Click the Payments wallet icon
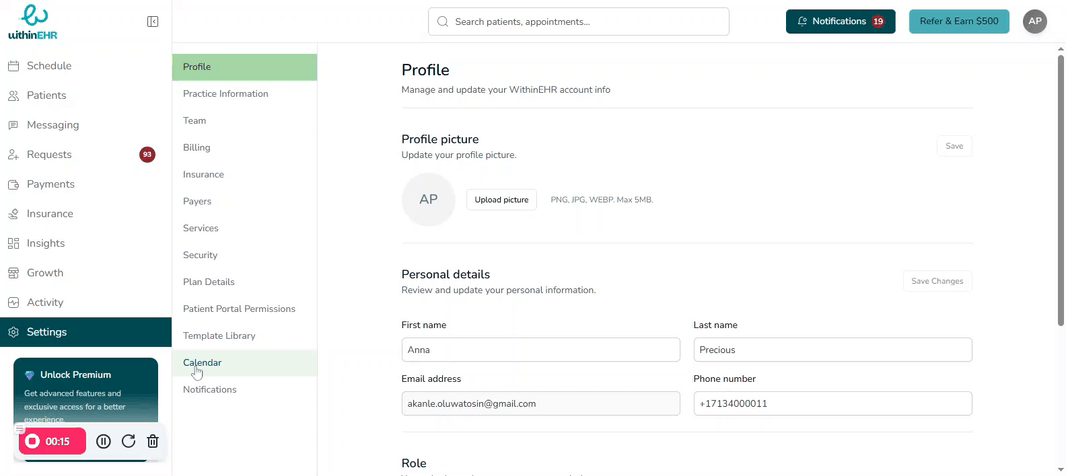 [x=14, y=185]
